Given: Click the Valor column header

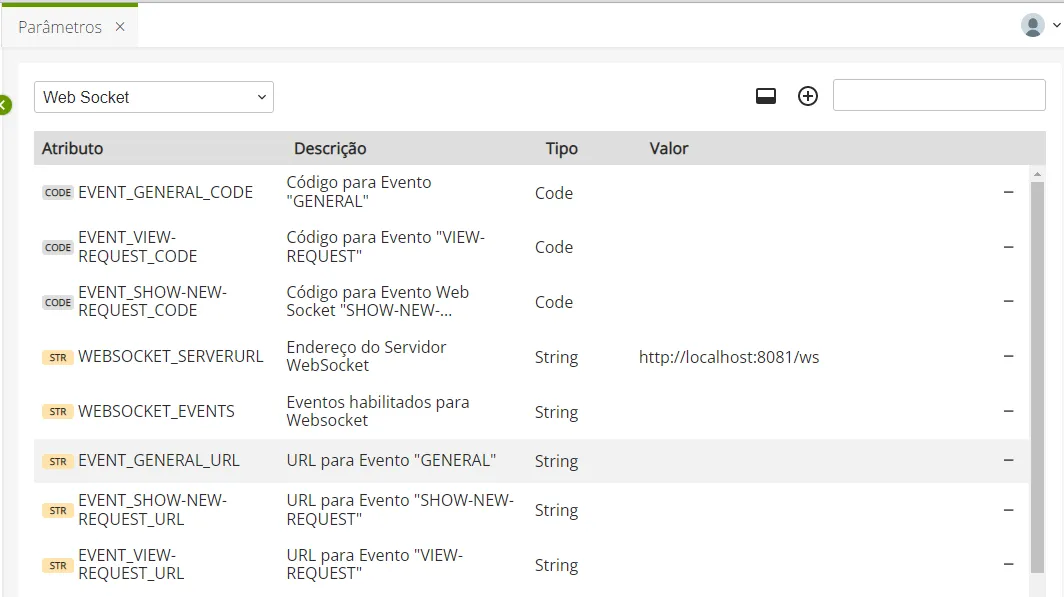Looking at the screenshot, I should [668, 149].
